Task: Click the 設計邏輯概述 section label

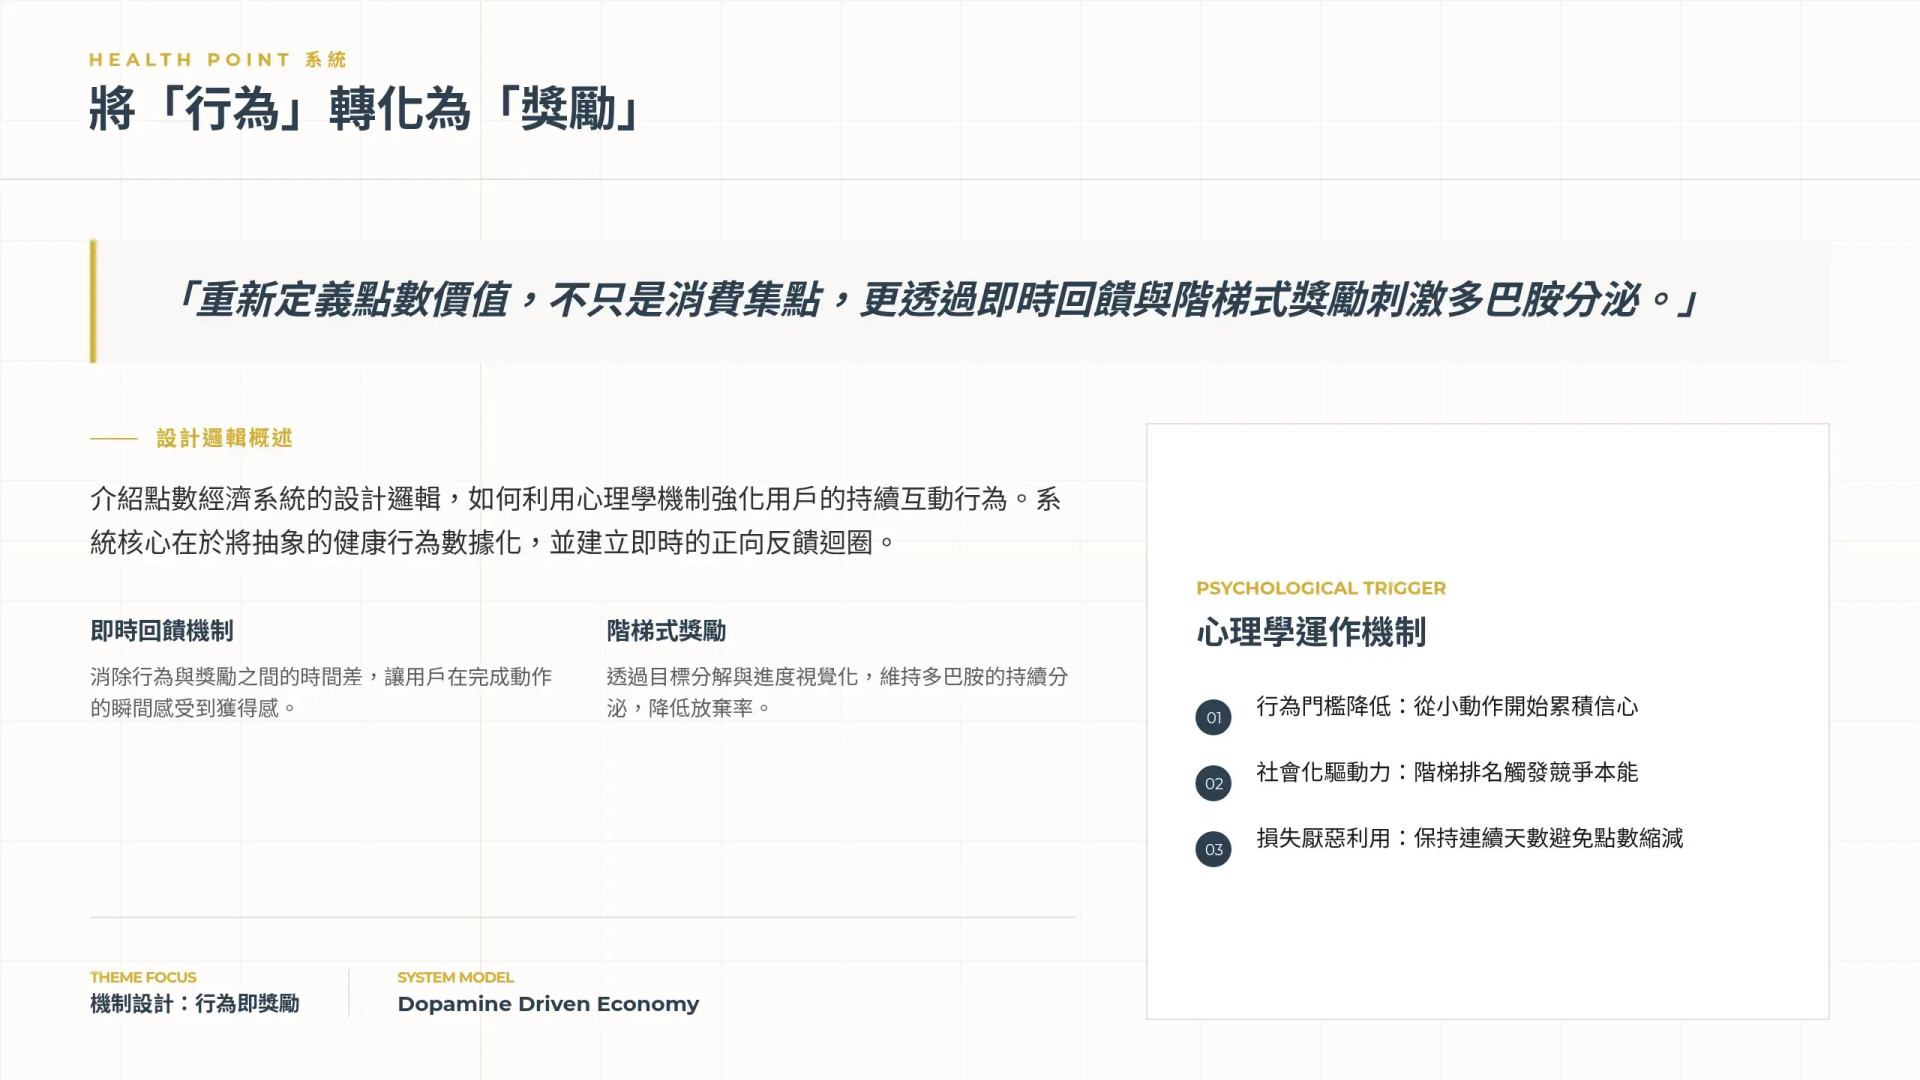Action: coord(224,438)
